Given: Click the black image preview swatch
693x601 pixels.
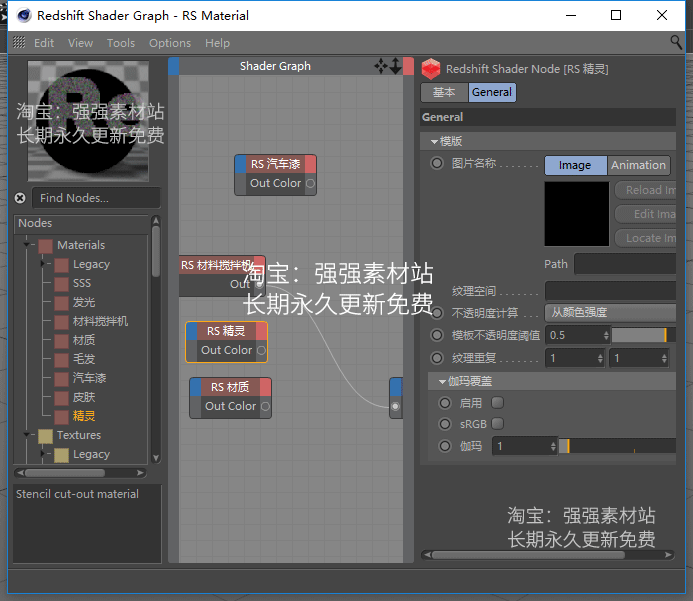Looking at the screenshot, I should tap(577, 214).
